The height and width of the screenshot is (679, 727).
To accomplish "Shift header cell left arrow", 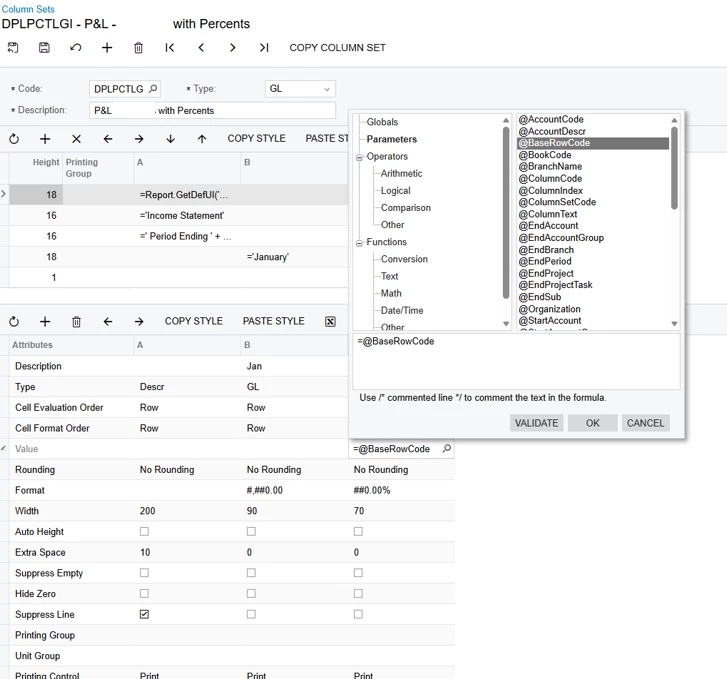I will tap(108, 139).
